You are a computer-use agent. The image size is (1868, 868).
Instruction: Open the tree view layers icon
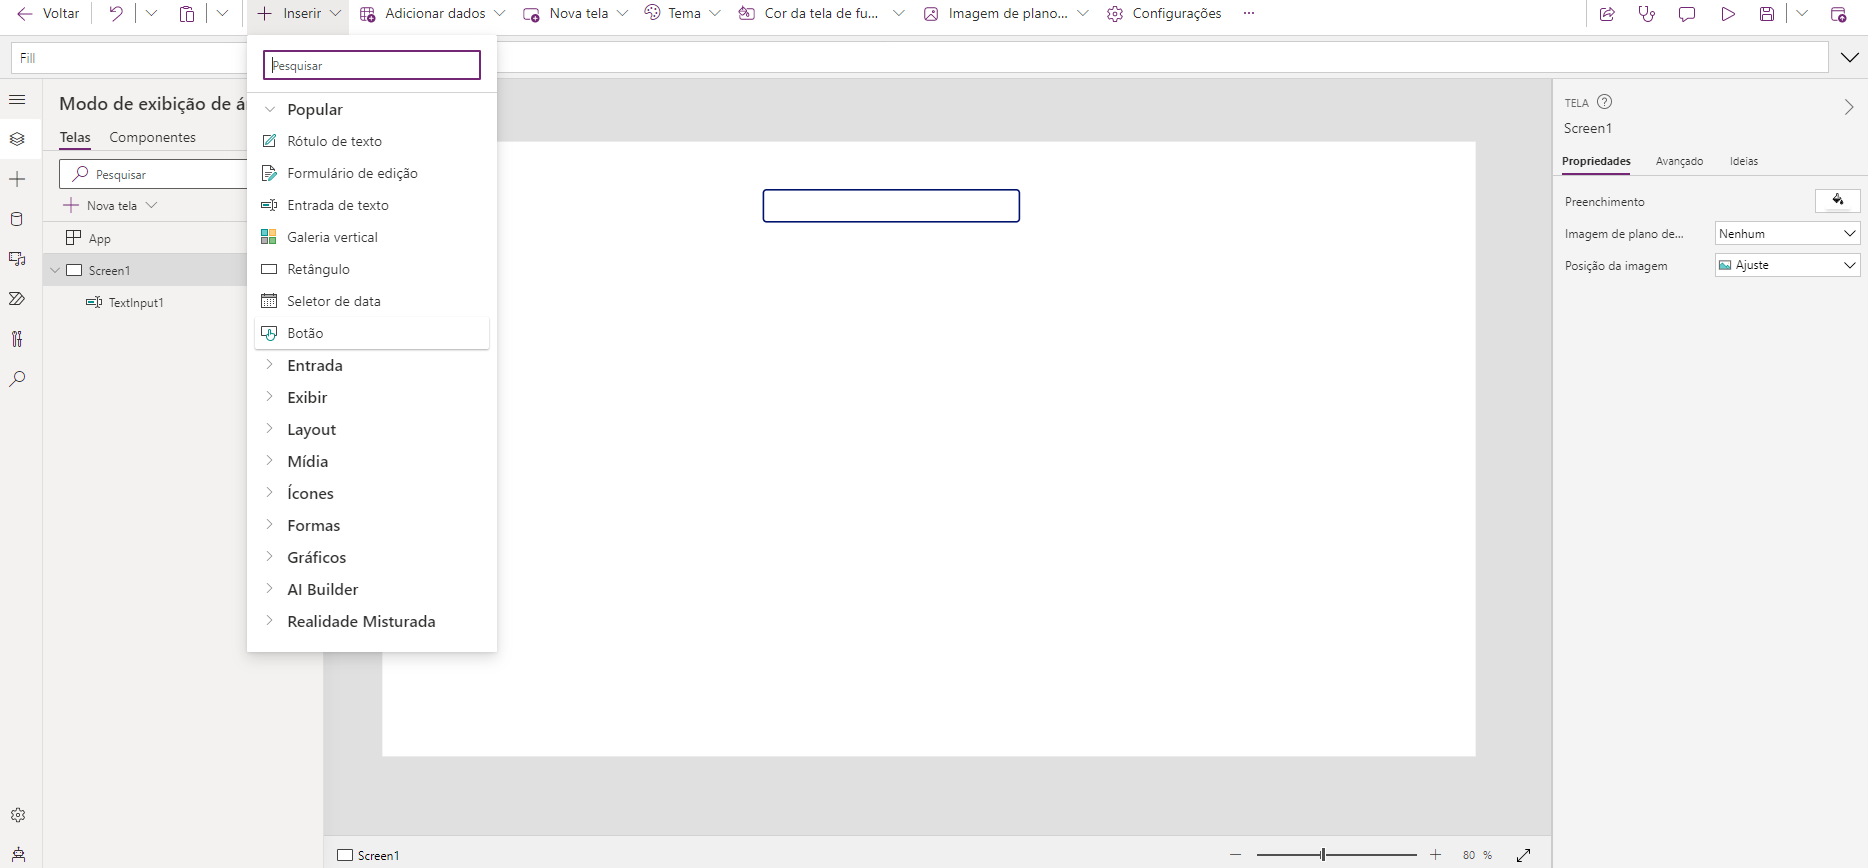(17, 139)
